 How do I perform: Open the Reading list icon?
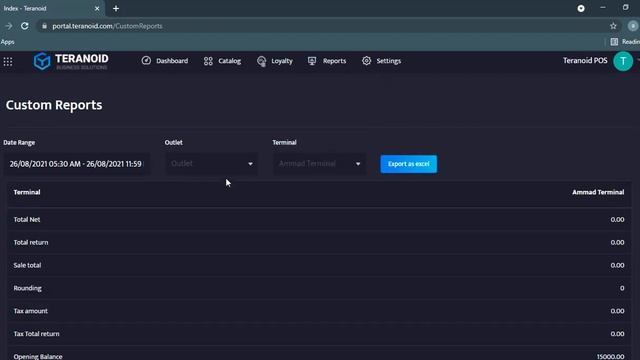pyautogui.click(x=614, y=42)
